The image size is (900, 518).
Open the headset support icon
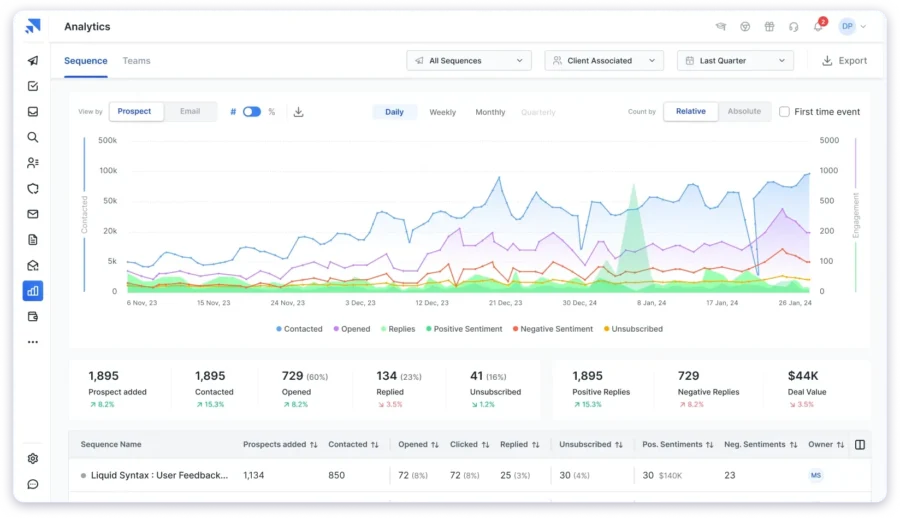click(x=793, y=27)
